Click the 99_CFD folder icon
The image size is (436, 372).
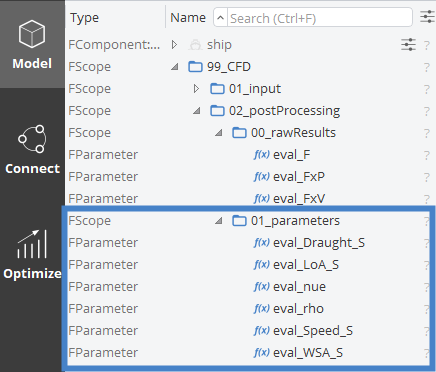[195, 67]
